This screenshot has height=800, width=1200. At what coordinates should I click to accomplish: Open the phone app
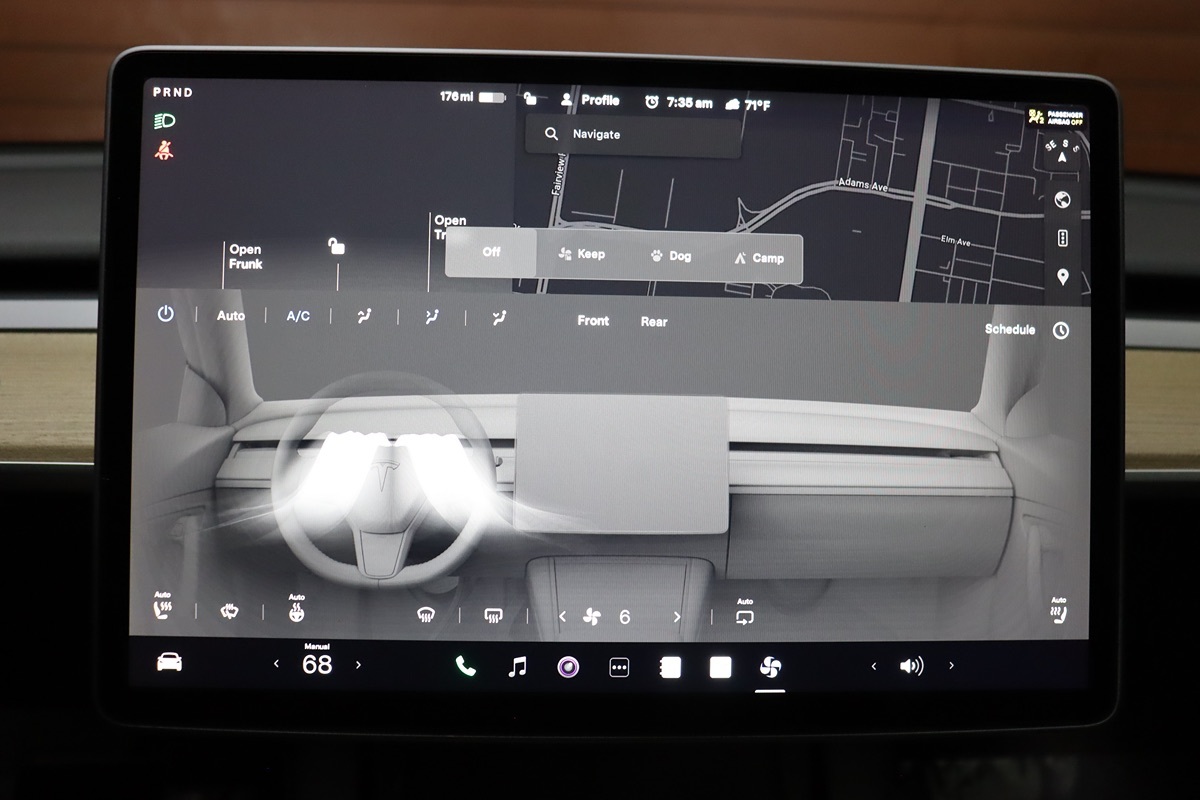click(x=466, y=666)
